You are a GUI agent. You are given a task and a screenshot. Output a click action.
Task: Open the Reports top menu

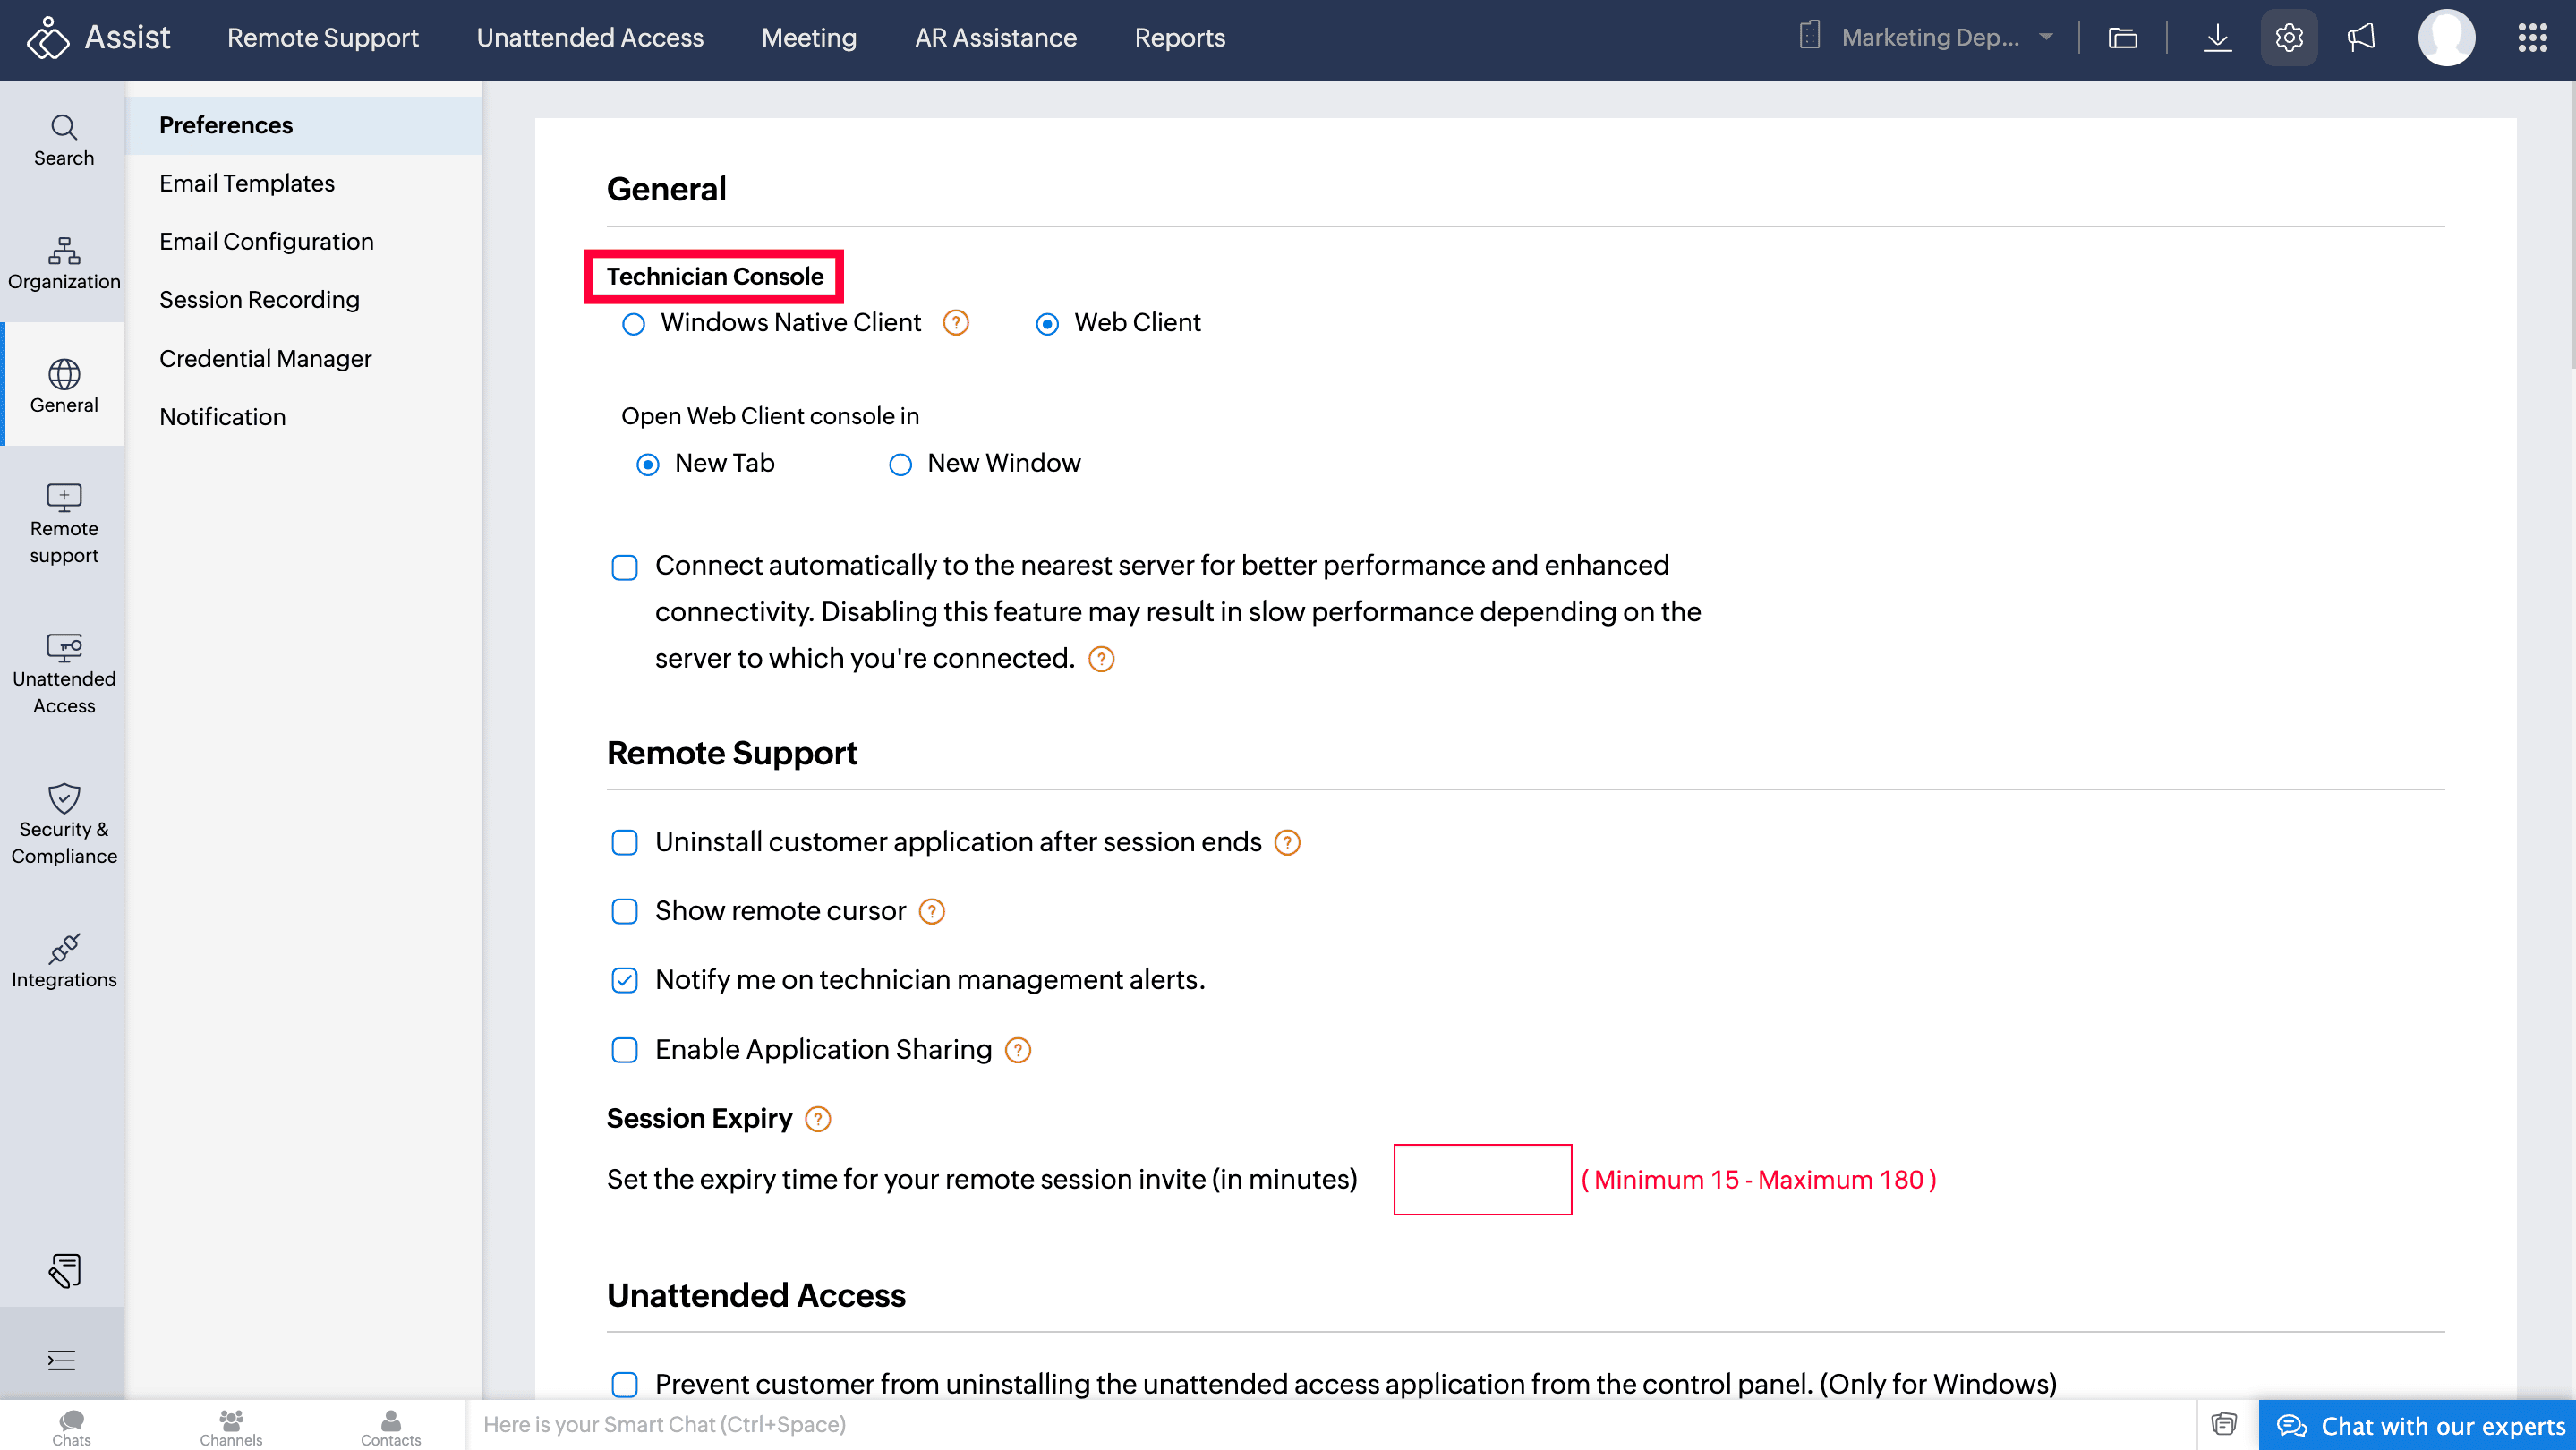[1179, 38]
